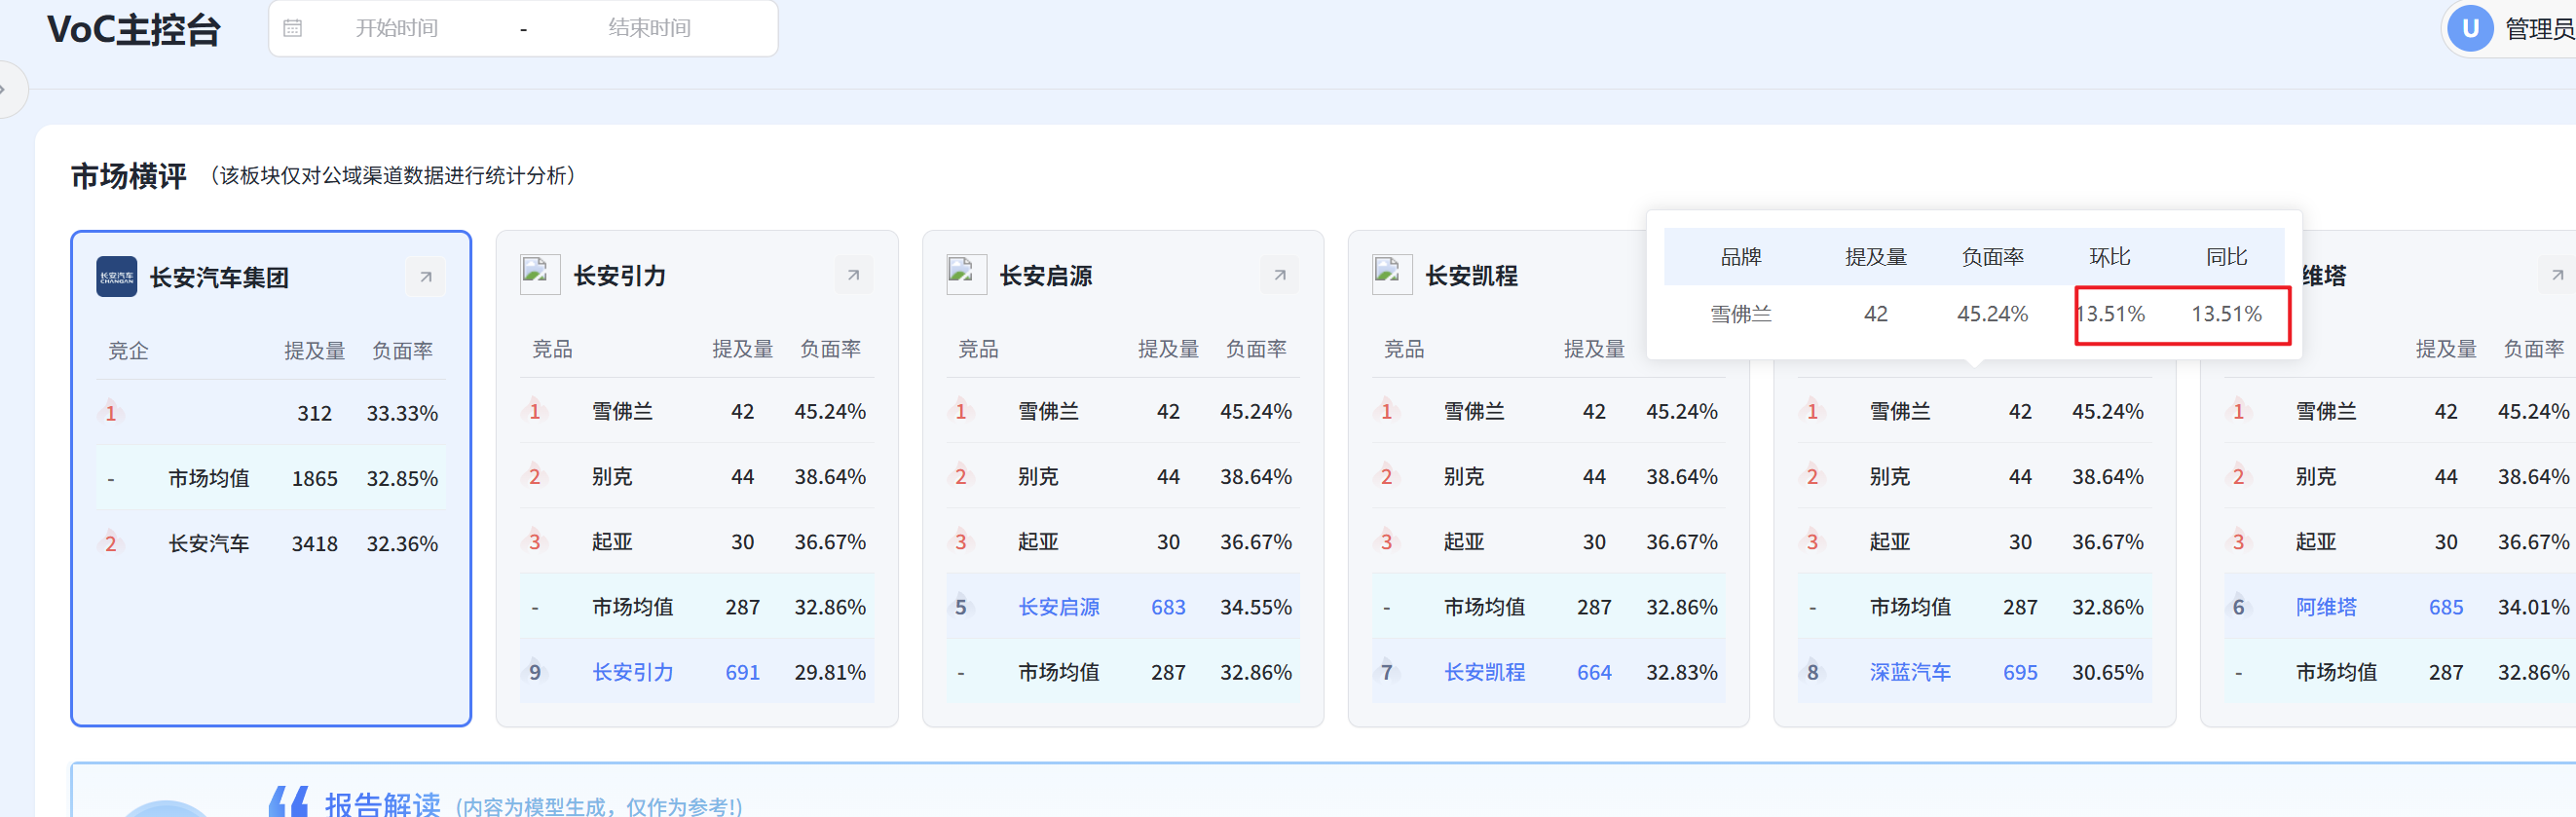Set the 开始时间 start date field
Viewport: 2576px width, 817px height.
[x=397, y=28]
